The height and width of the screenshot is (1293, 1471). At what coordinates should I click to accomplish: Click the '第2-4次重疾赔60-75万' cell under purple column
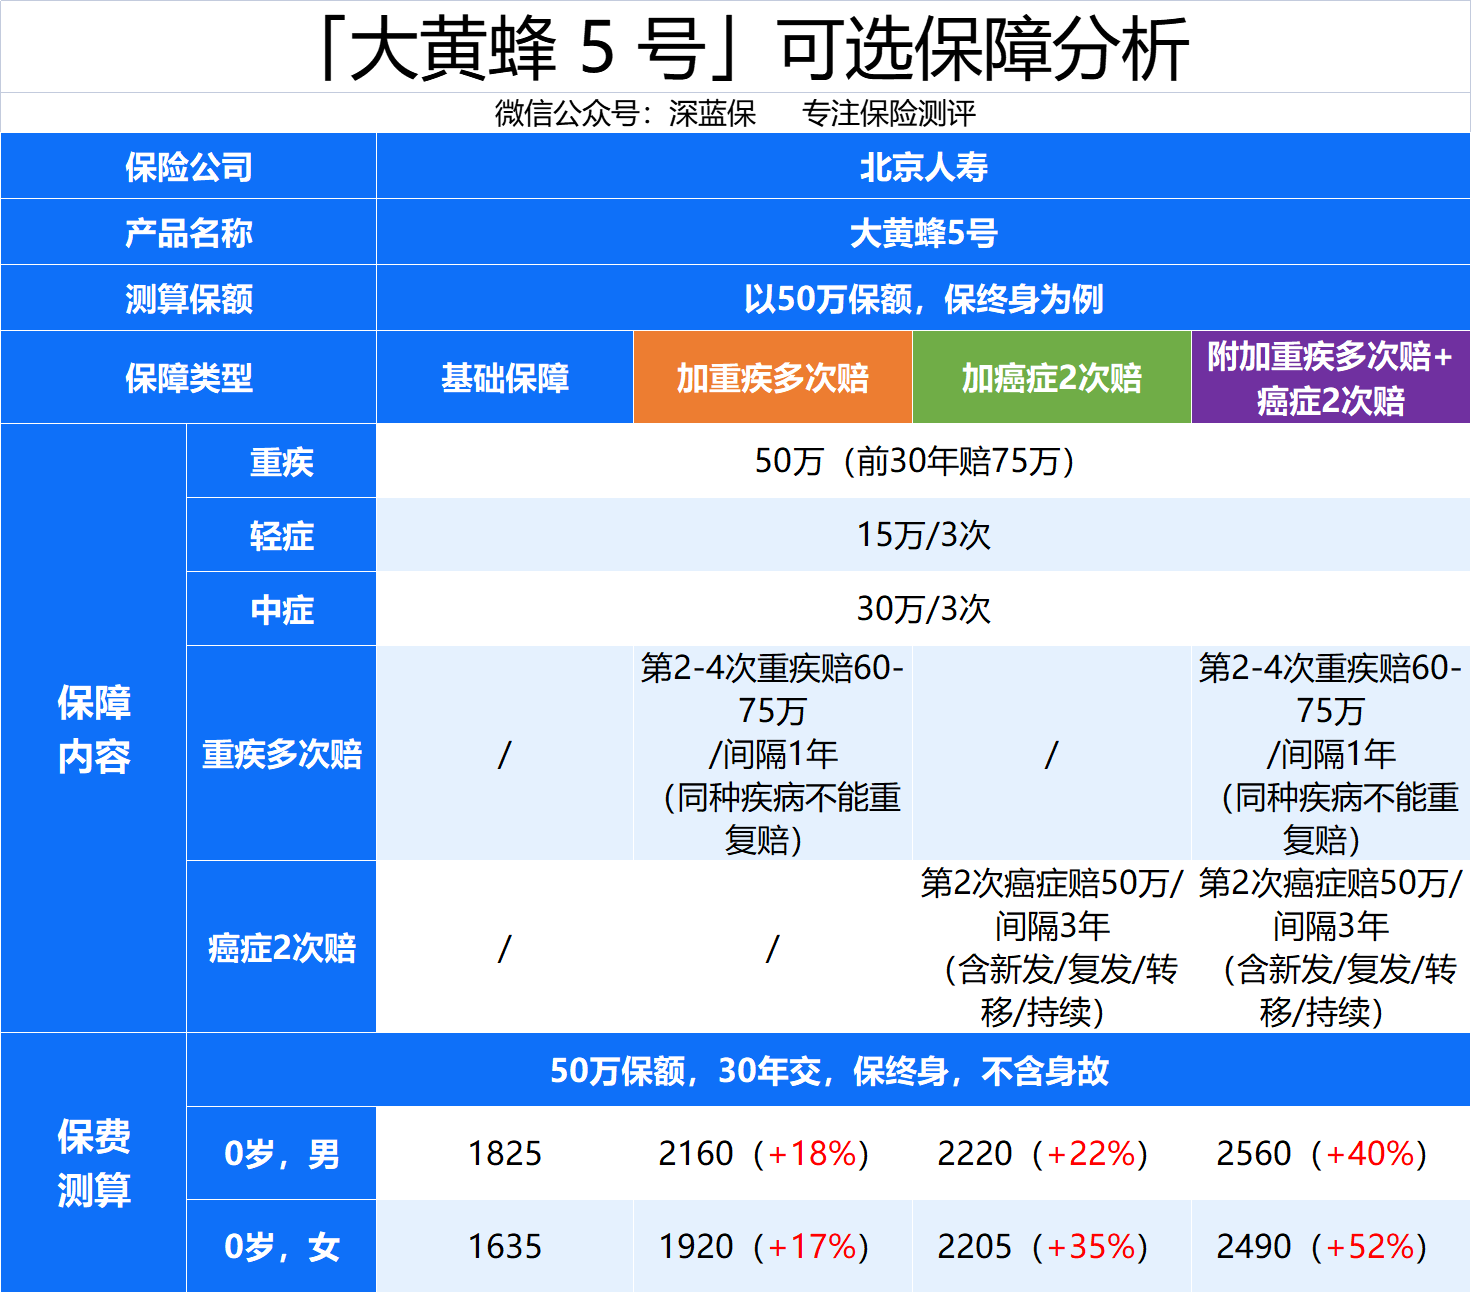1331,753
